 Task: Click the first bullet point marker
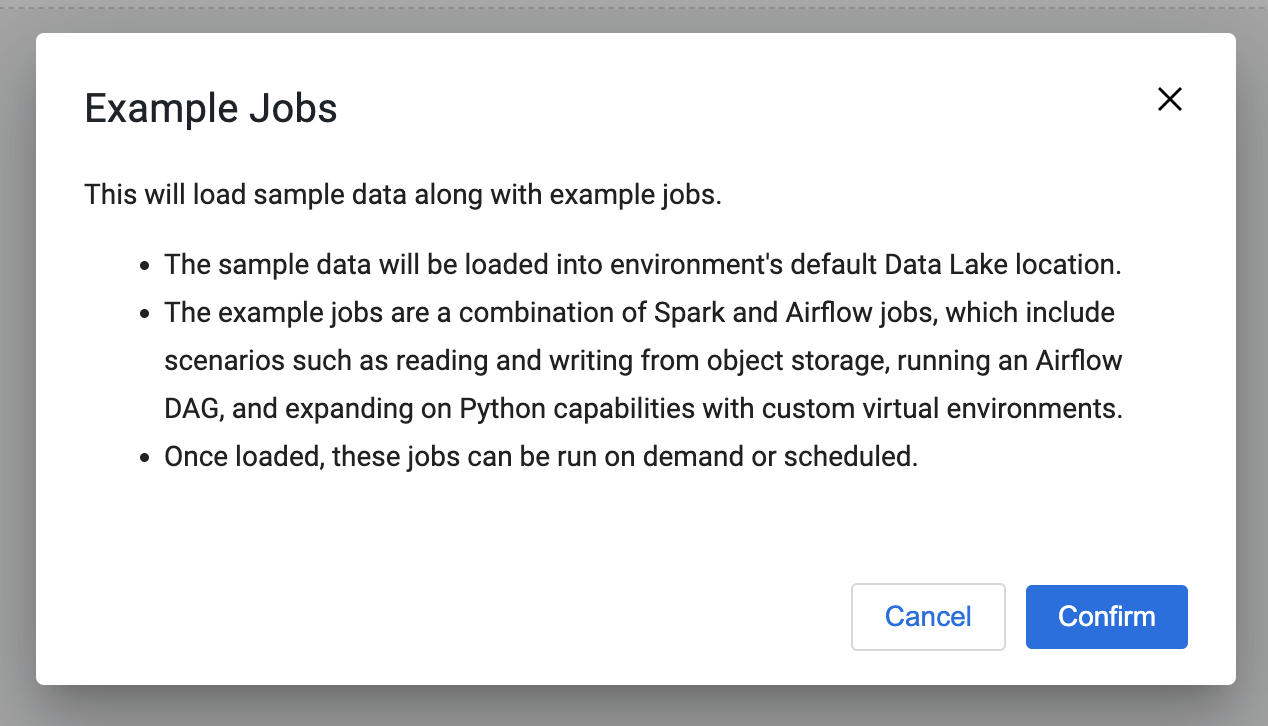tap(145, 267)
